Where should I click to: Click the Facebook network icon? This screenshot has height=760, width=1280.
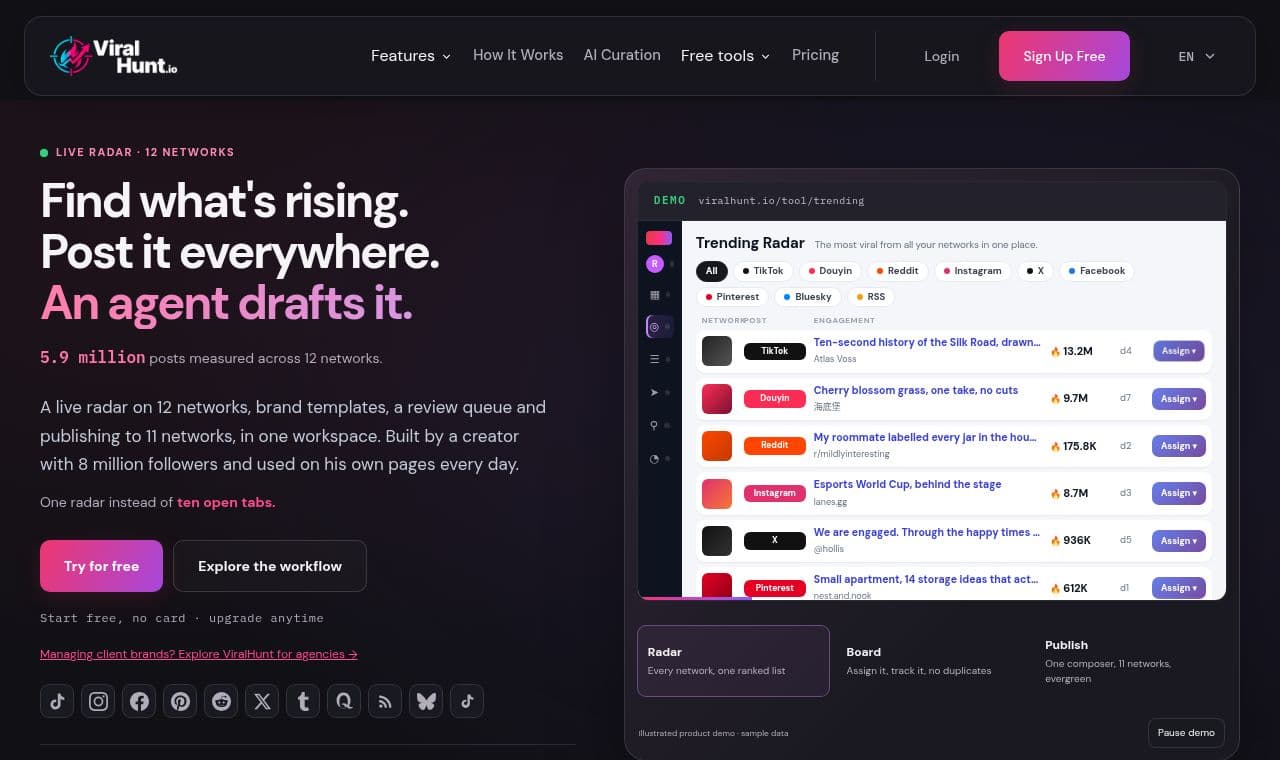pos(139,701)
